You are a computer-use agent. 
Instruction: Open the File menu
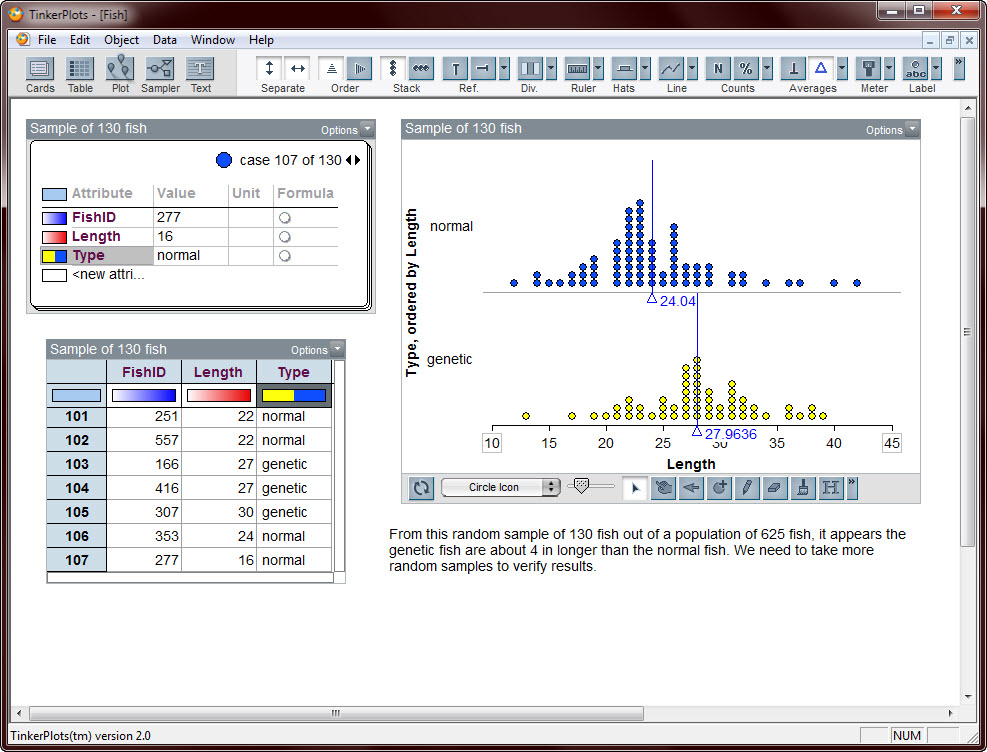tap(47, 40)
